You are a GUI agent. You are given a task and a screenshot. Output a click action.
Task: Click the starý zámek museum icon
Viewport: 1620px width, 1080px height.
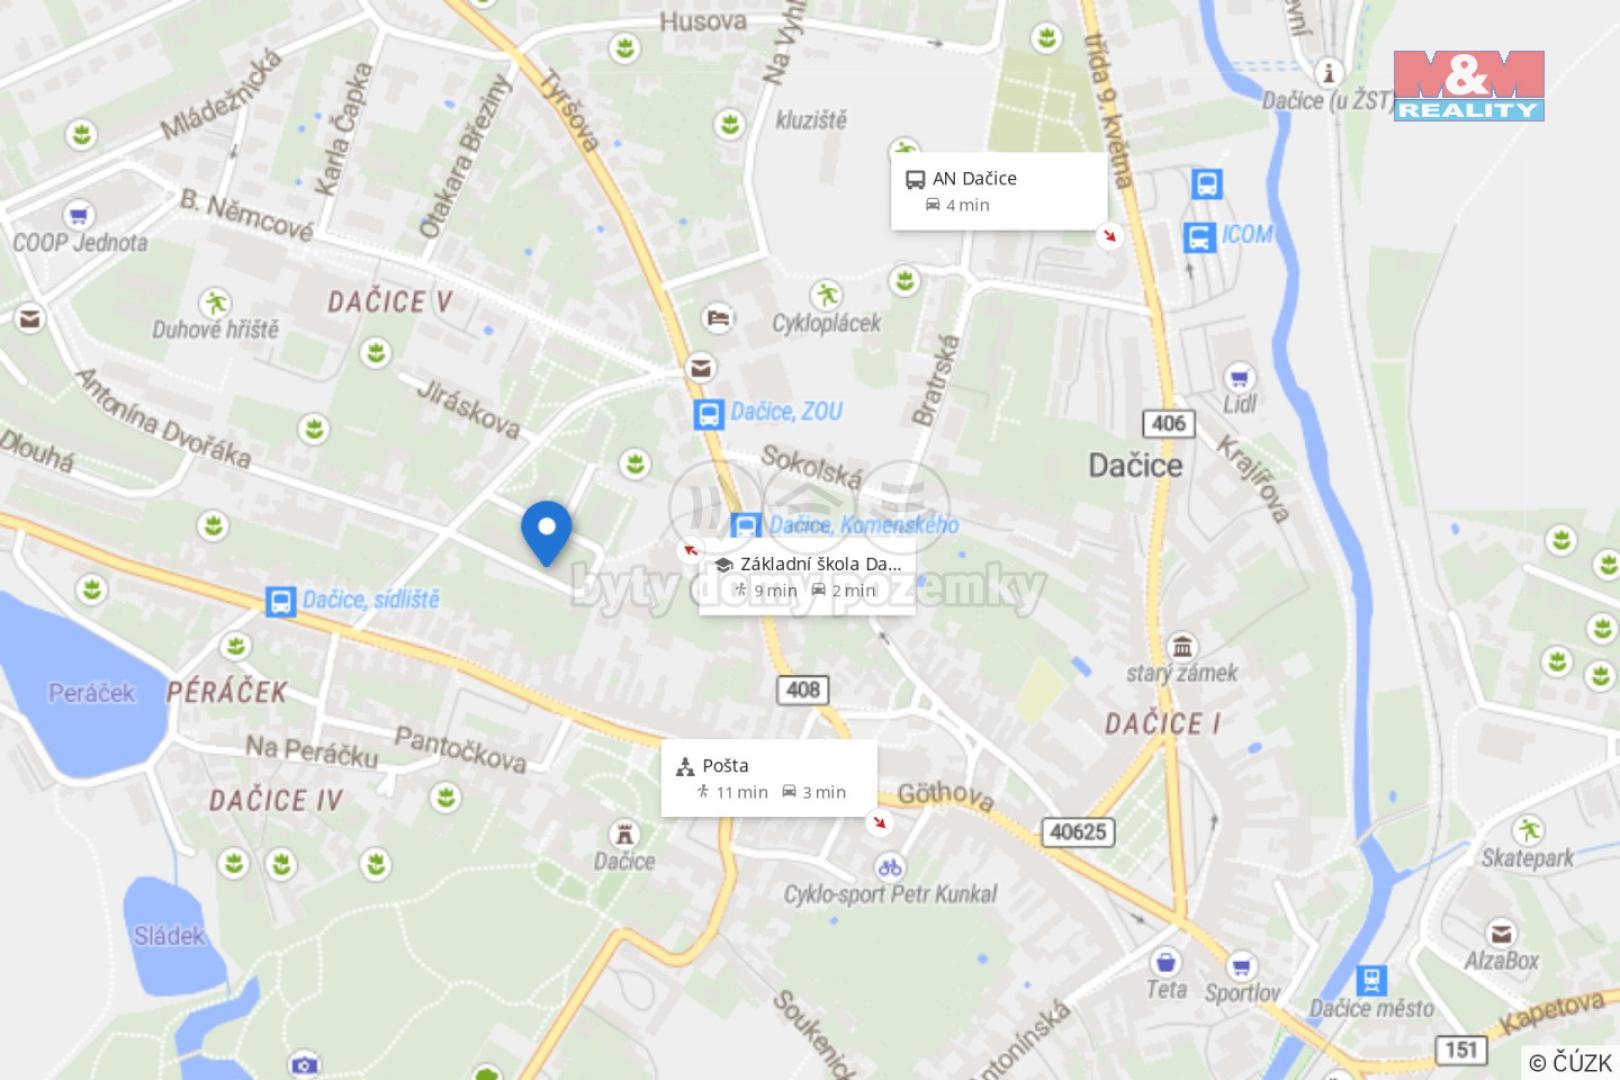[1184, 645]
